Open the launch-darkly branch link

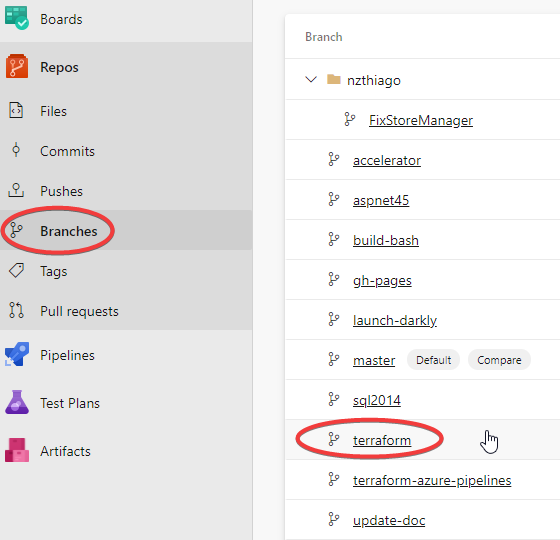click(x=395, y=320)
